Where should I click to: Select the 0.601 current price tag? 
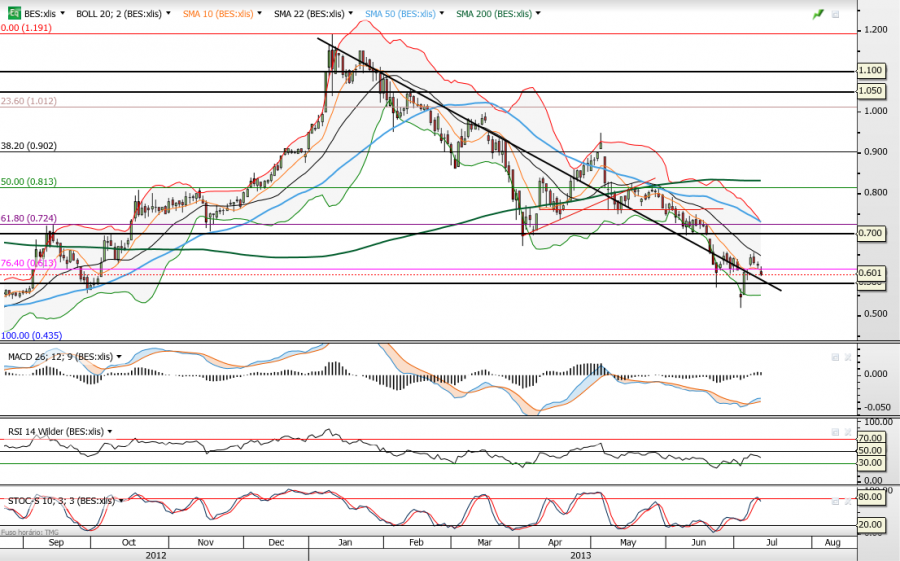pos(870,273)
